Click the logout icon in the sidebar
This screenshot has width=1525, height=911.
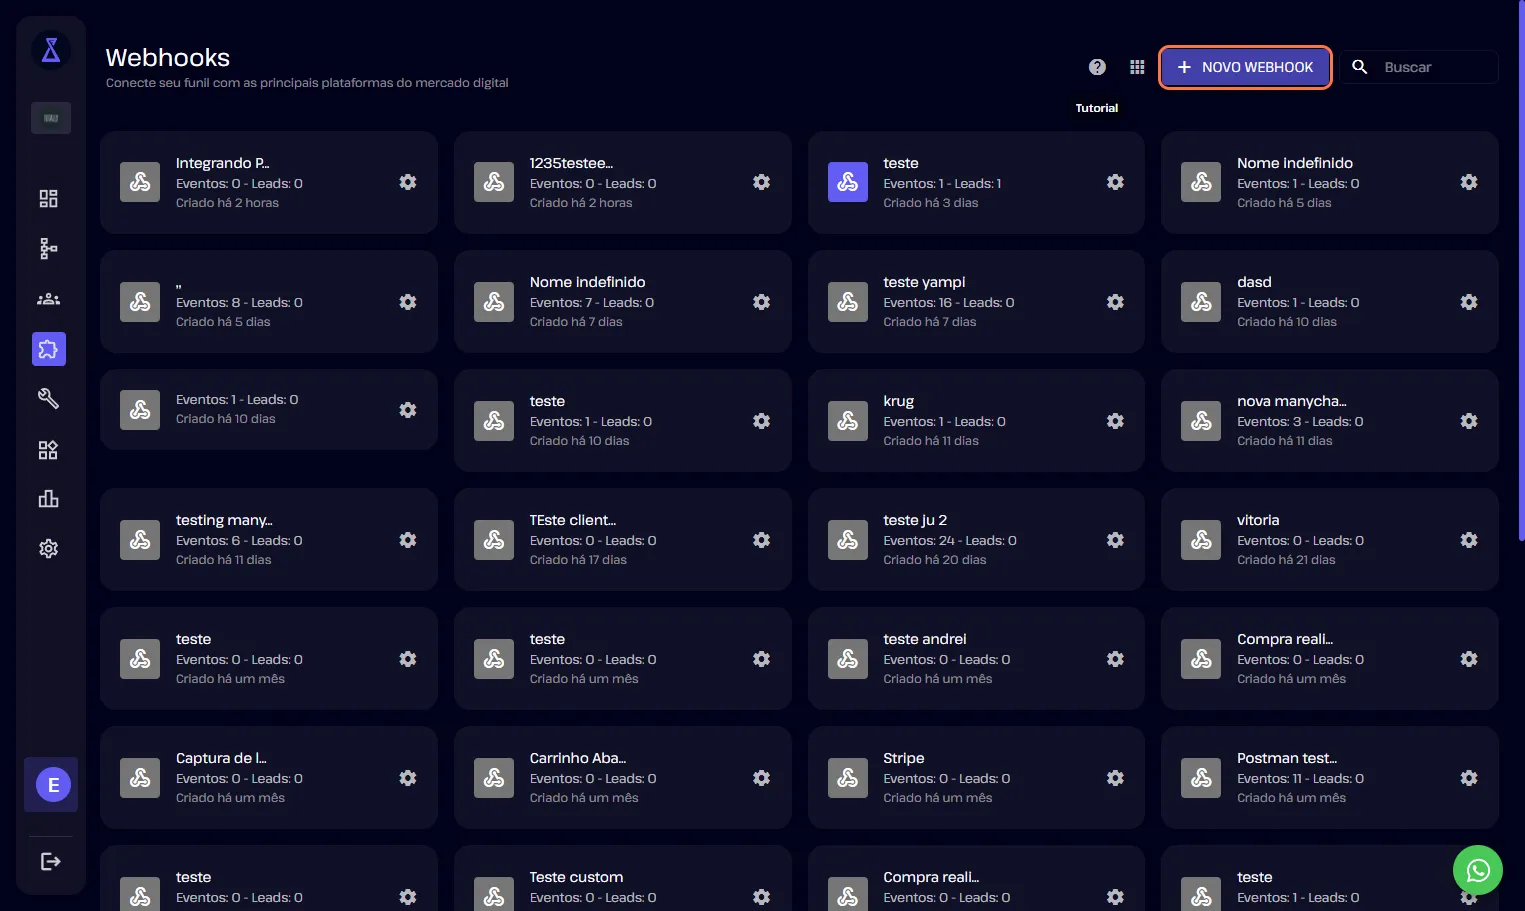tap(51, 862)
